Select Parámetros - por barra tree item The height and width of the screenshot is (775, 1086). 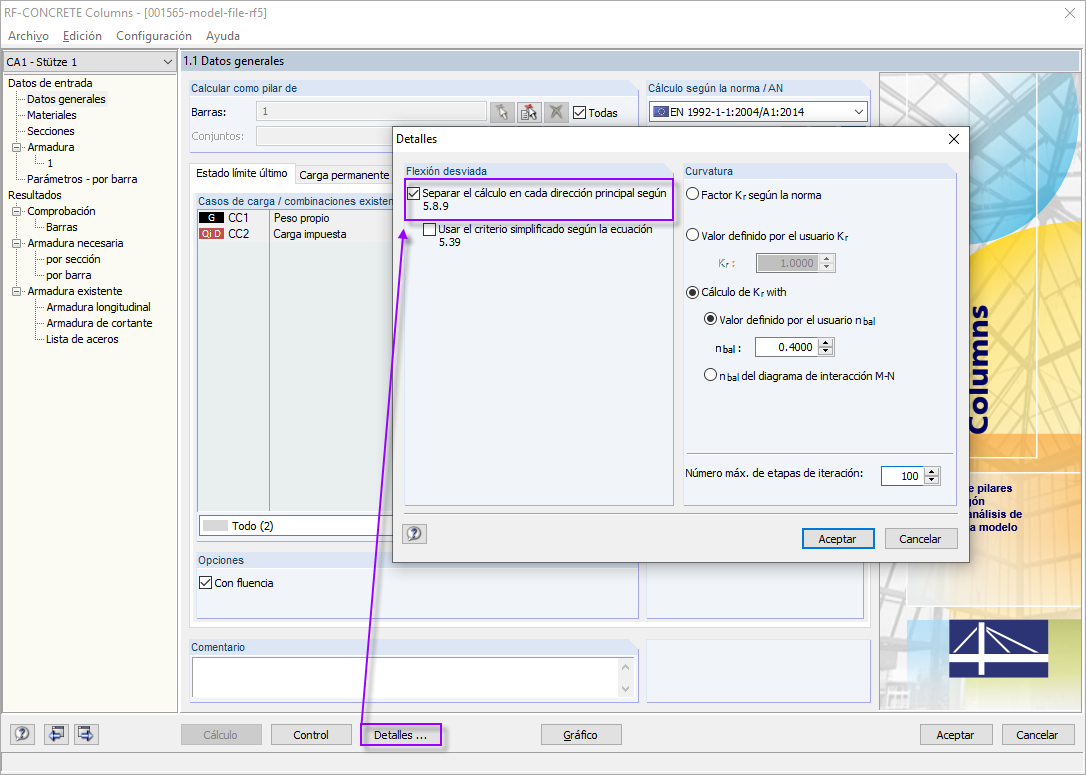[x=82, y=179]
